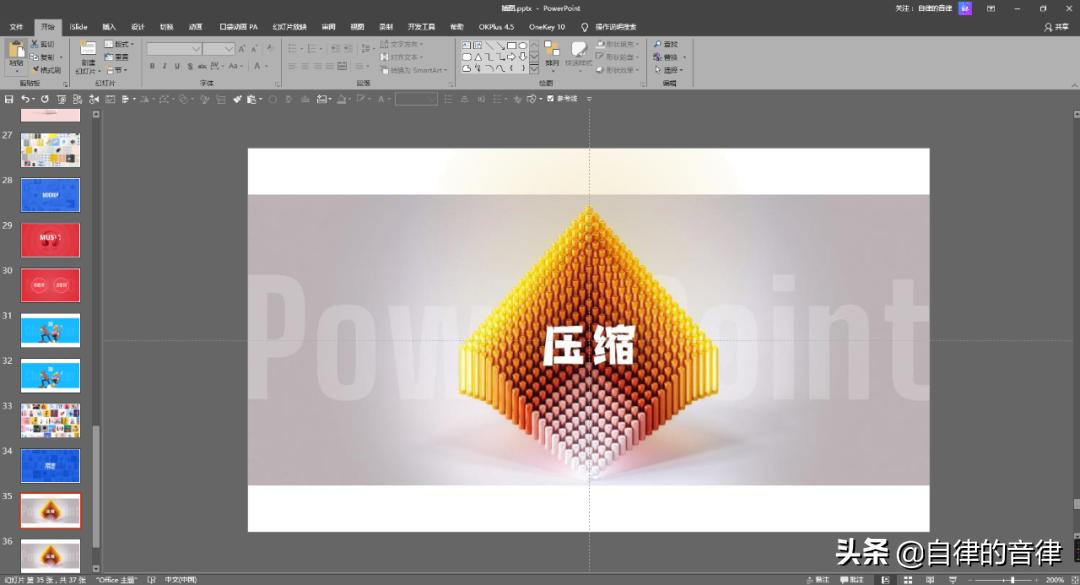Apply underline with the U button
Screen dimensions: 1080x585
[x=177, y=66]
